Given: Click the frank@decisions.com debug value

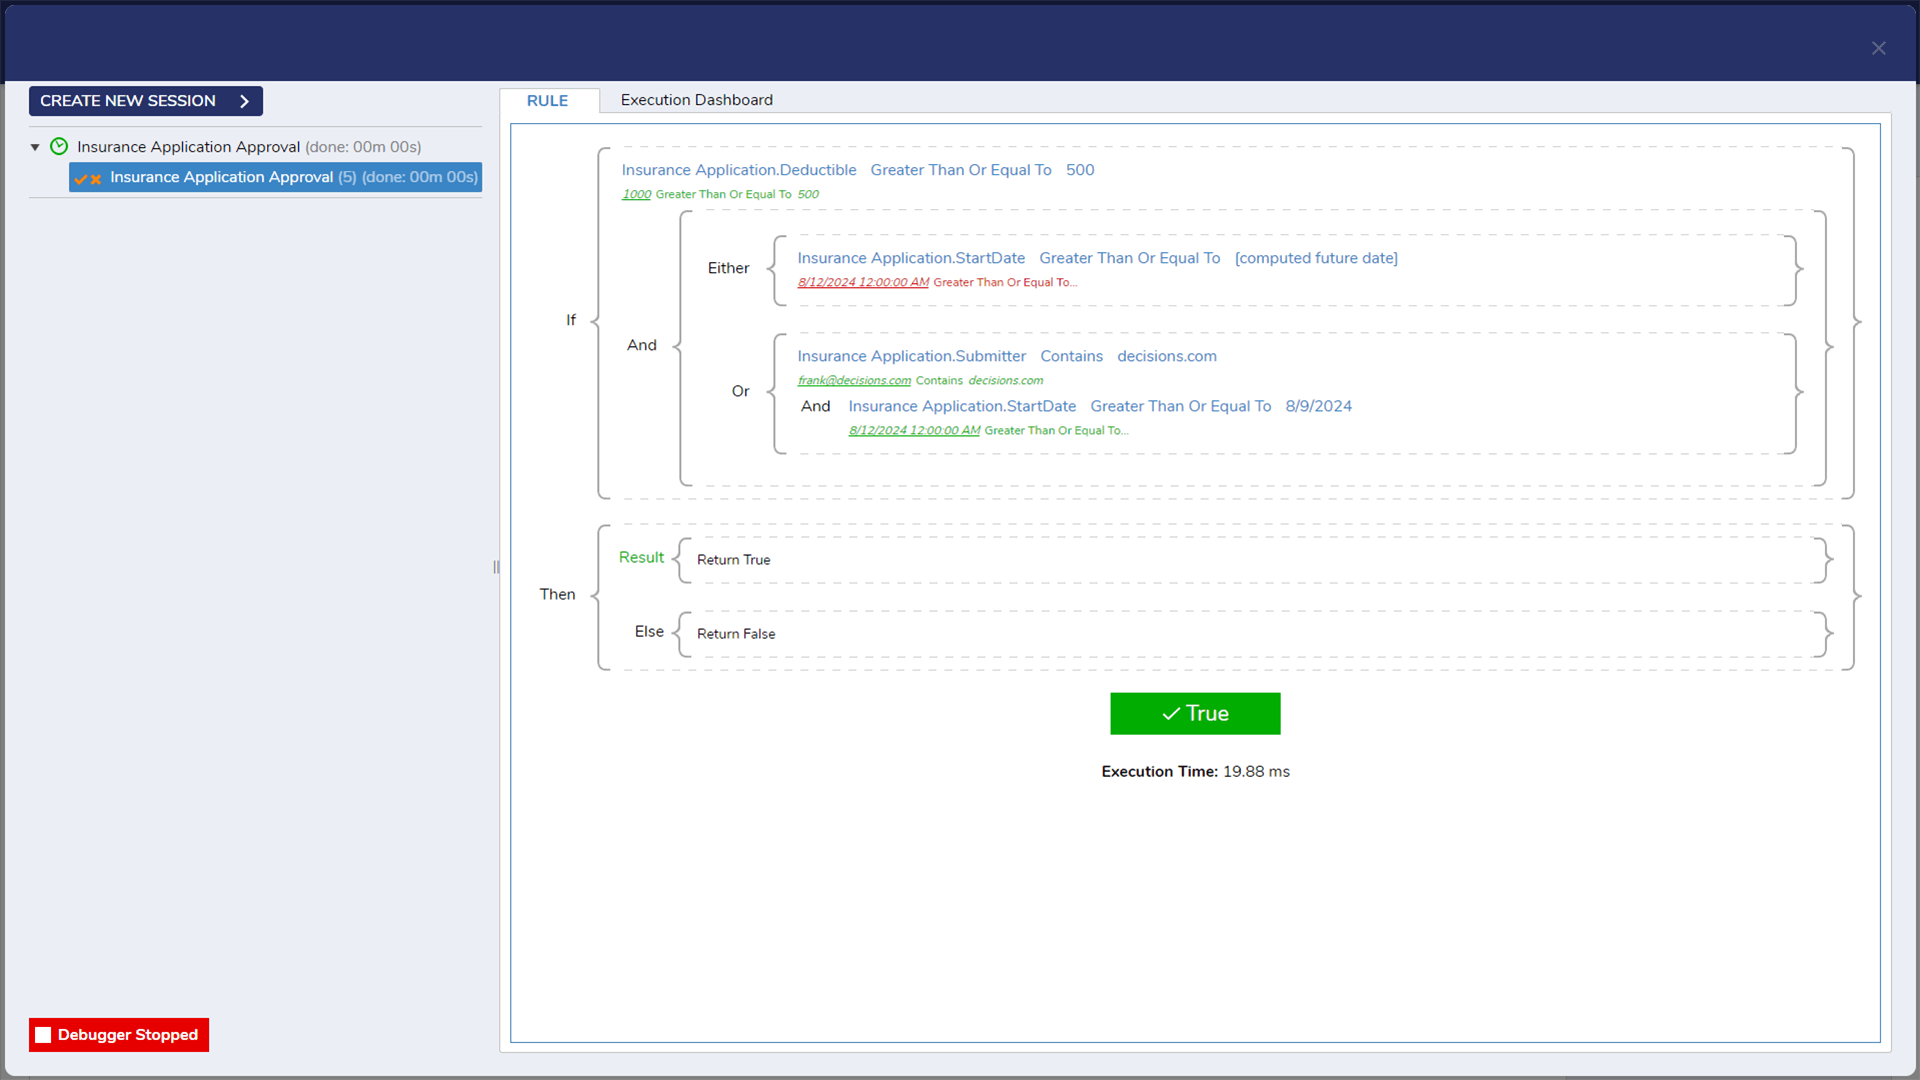Looking at the screenshot, I should pyautogui.click(x=854, y=381).
